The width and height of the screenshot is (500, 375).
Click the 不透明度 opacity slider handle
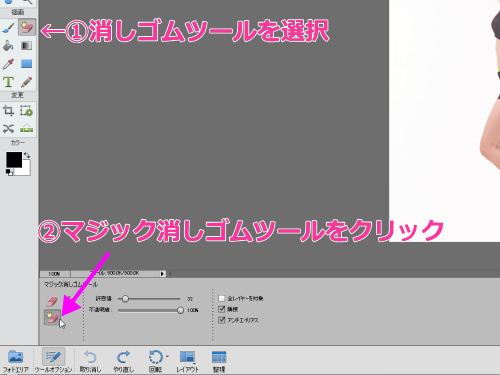click(180, 310)
